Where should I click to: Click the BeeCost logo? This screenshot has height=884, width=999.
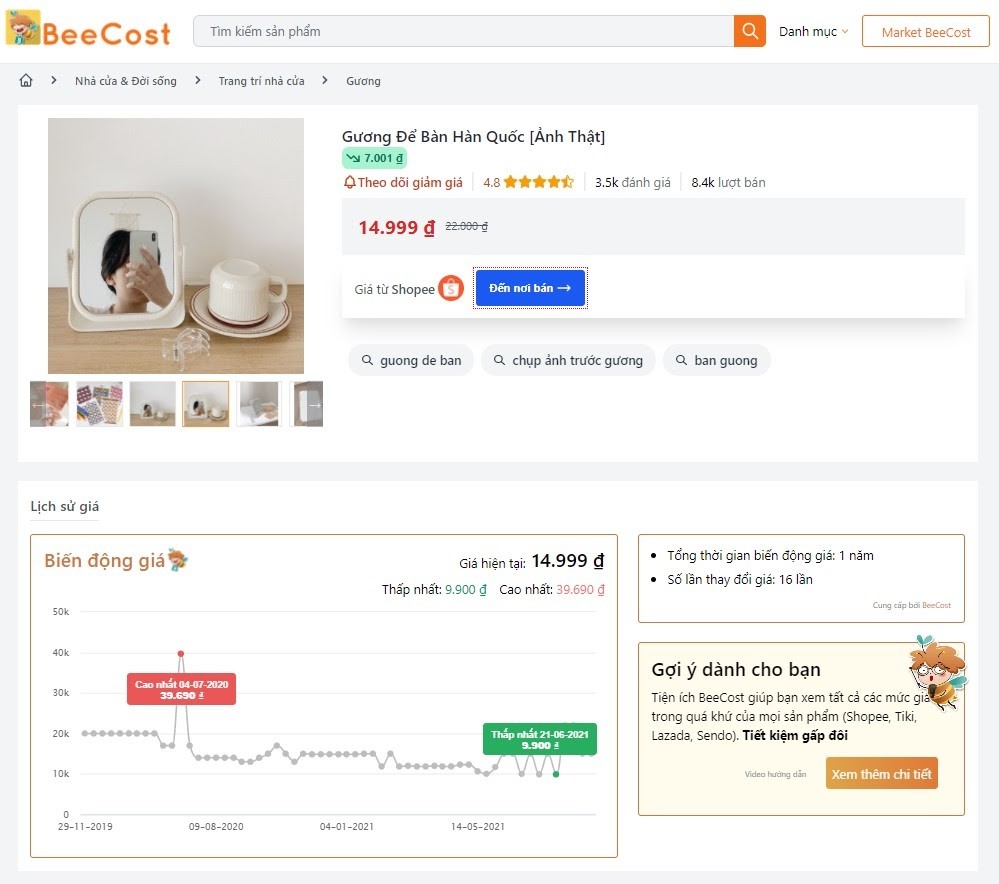click(x=88, y=31)
